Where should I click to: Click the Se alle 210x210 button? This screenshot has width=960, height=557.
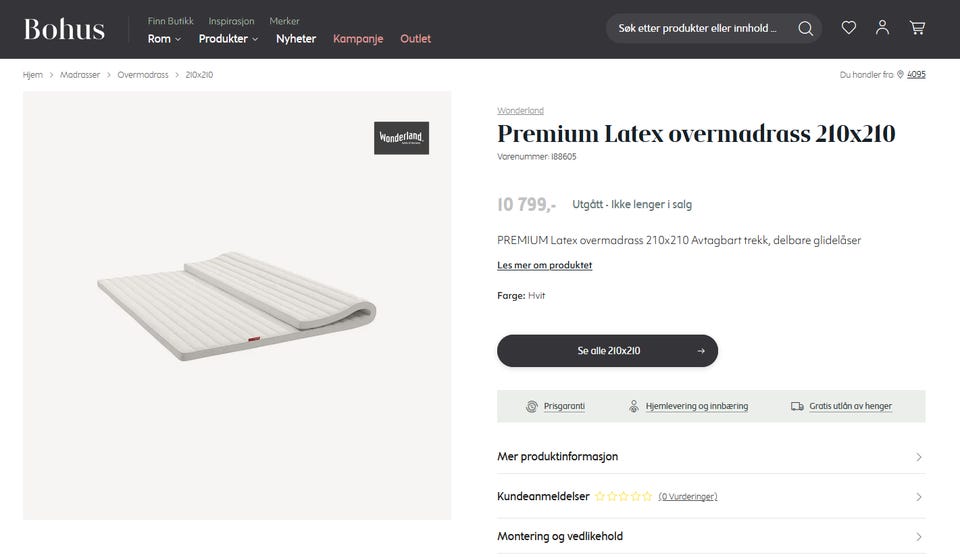[607, 351]
